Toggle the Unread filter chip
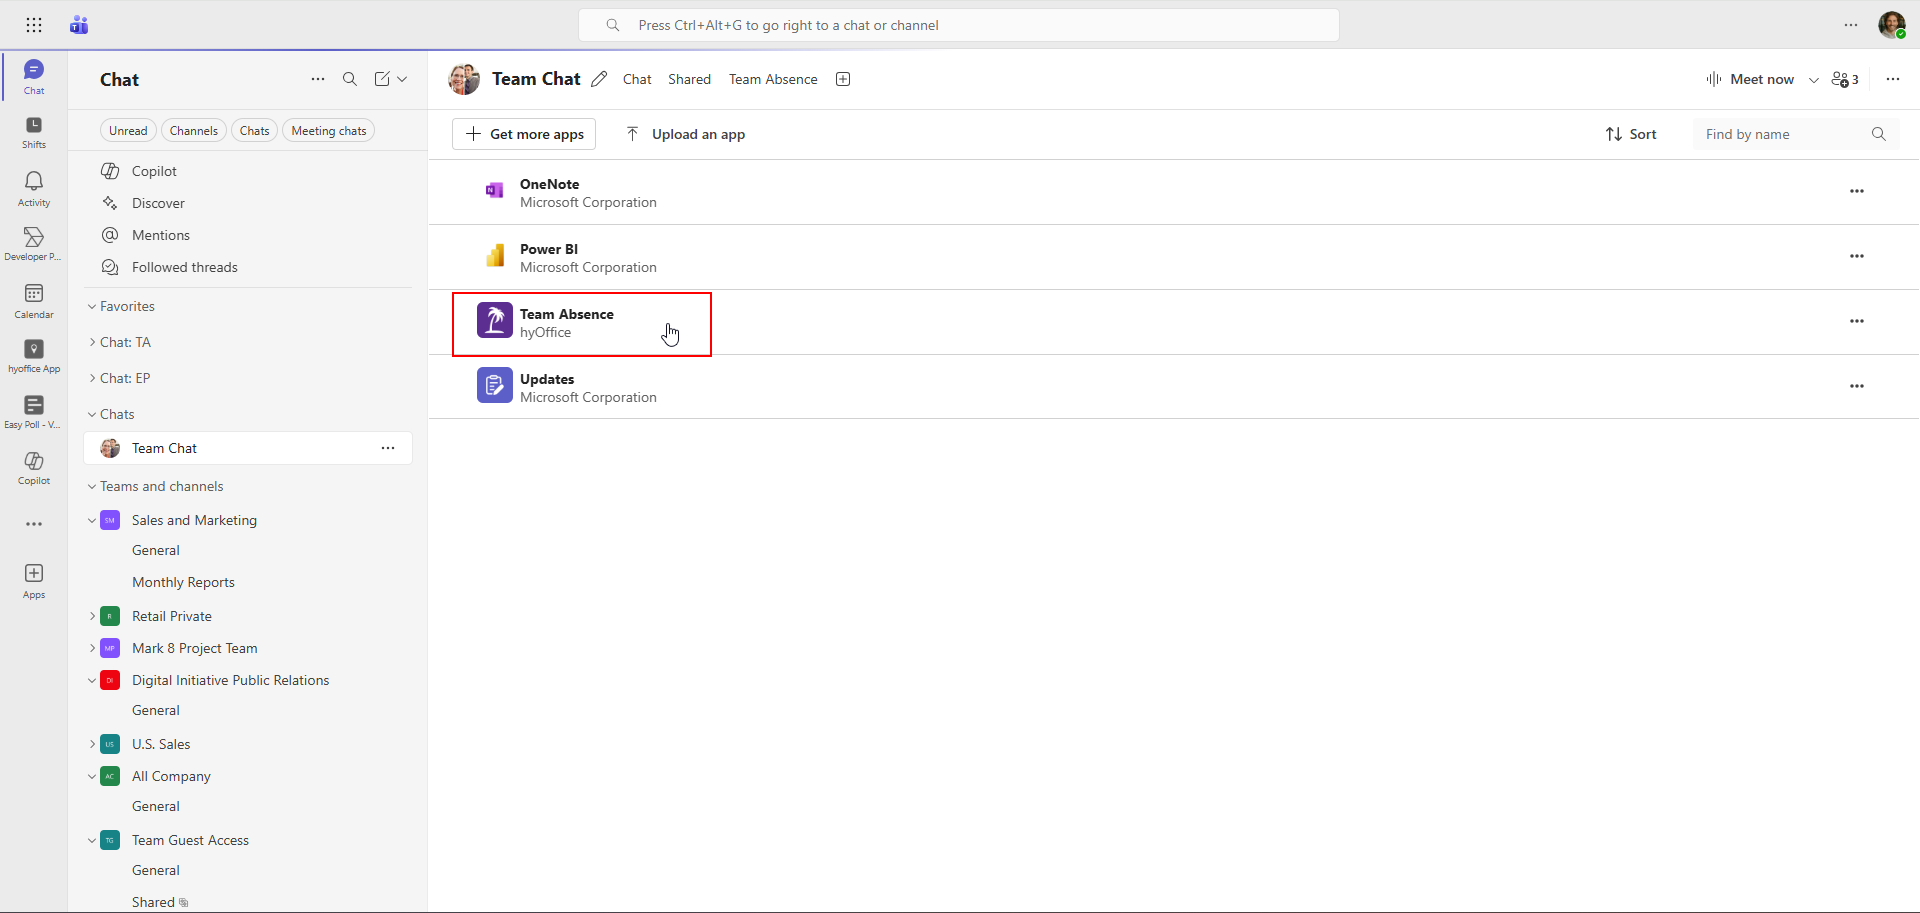 [x=128, y=131]
